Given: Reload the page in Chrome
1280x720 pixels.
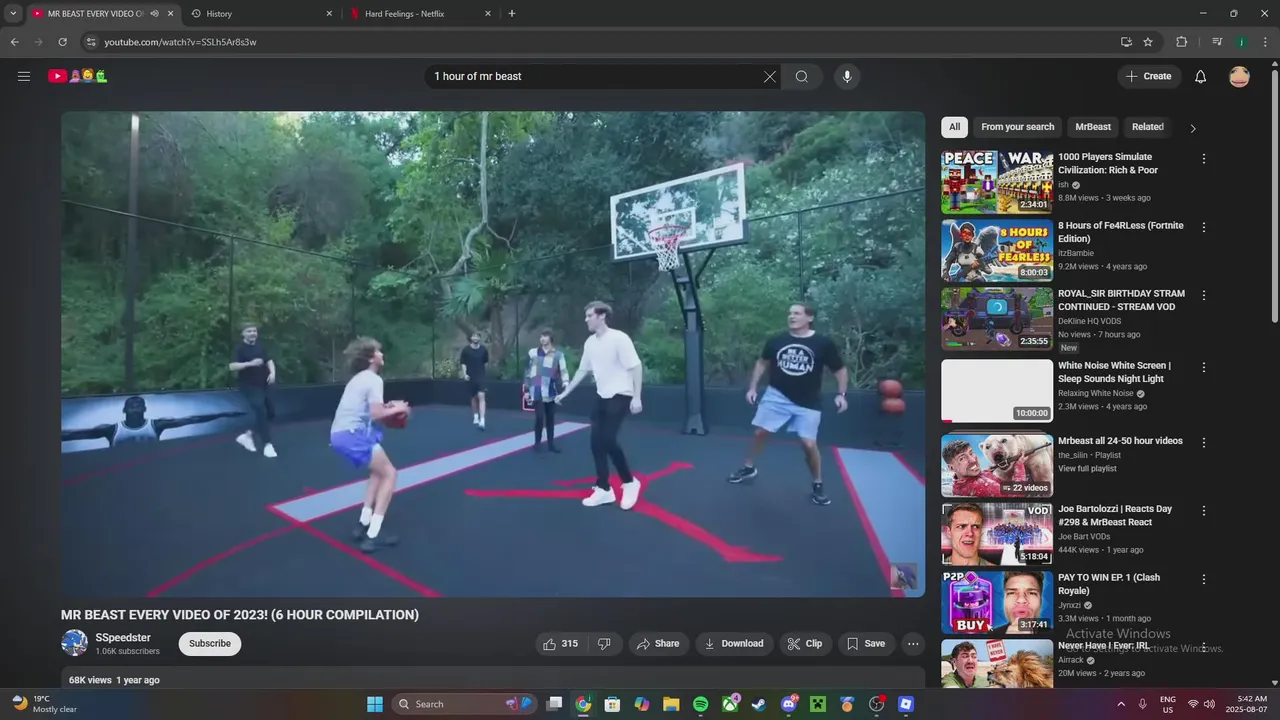Looking at the screenshot, I should [62, 42].
